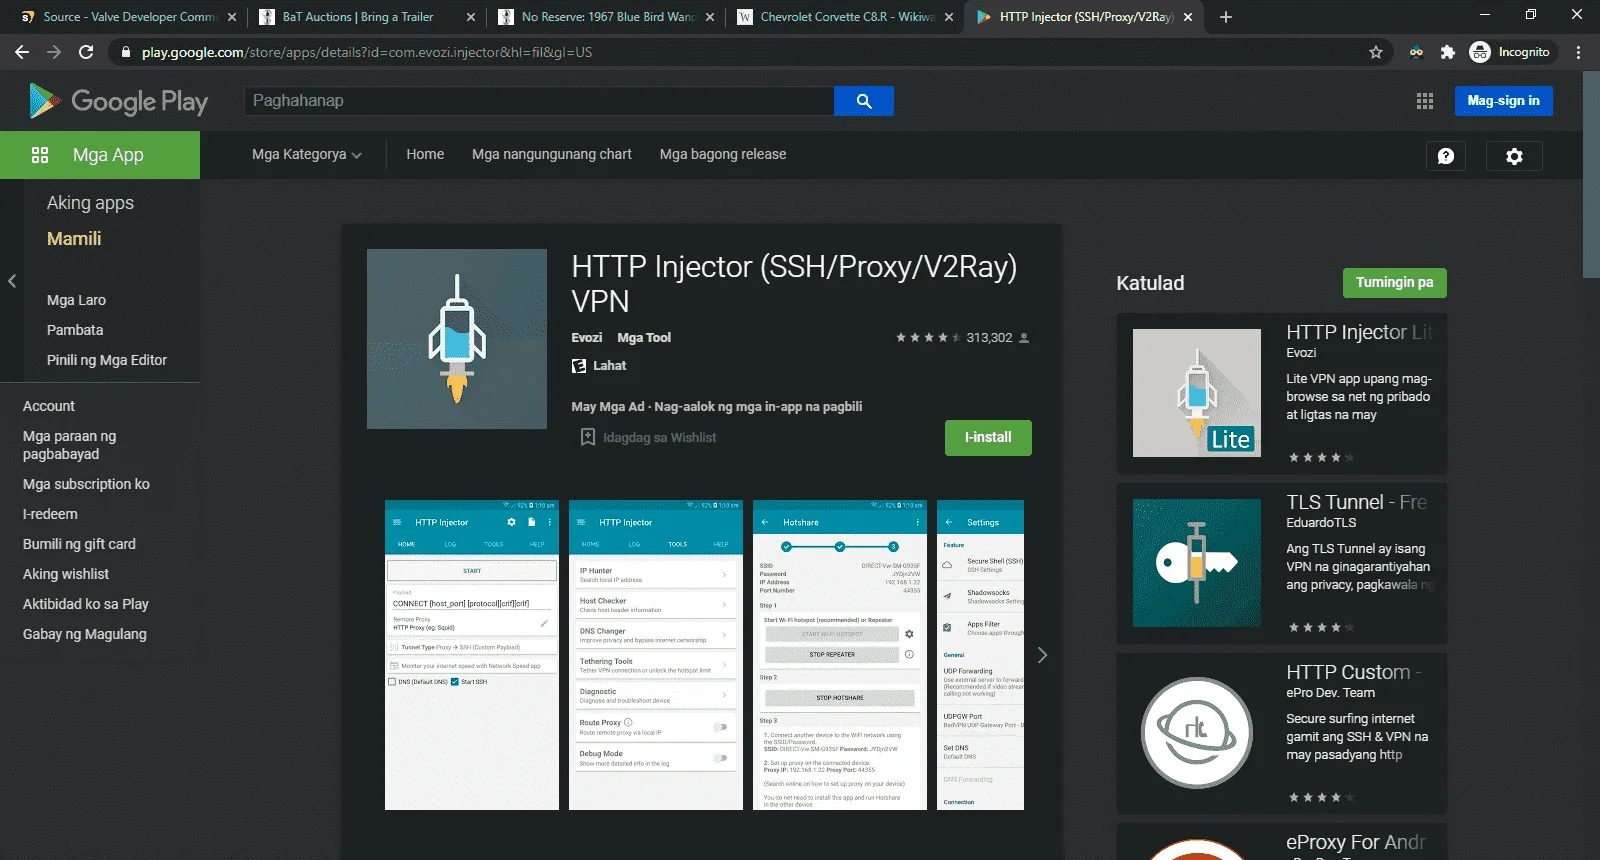The image size is (1600, 860).
Task: Click the Tumingin pa button
Action: click(x=1394, y=283)
